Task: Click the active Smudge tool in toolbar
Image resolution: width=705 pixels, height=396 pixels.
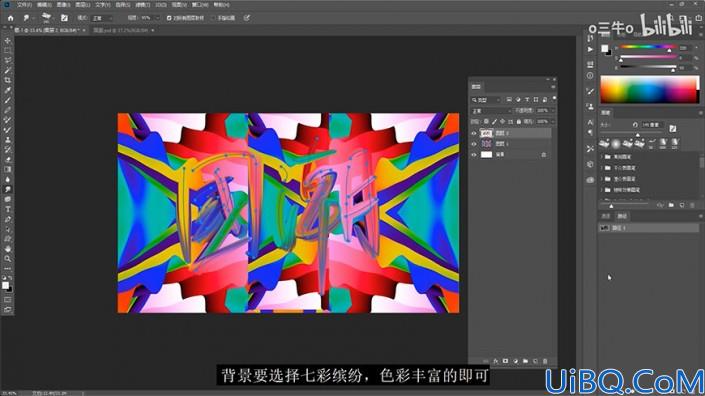Action: 8,189
